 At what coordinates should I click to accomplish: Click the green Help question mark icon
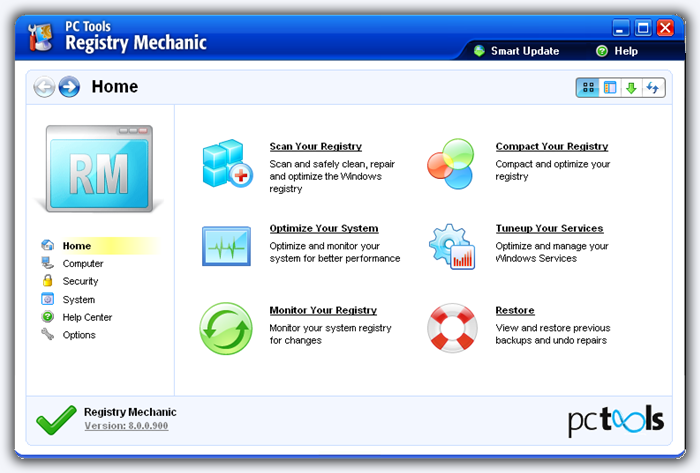[602, 51]
